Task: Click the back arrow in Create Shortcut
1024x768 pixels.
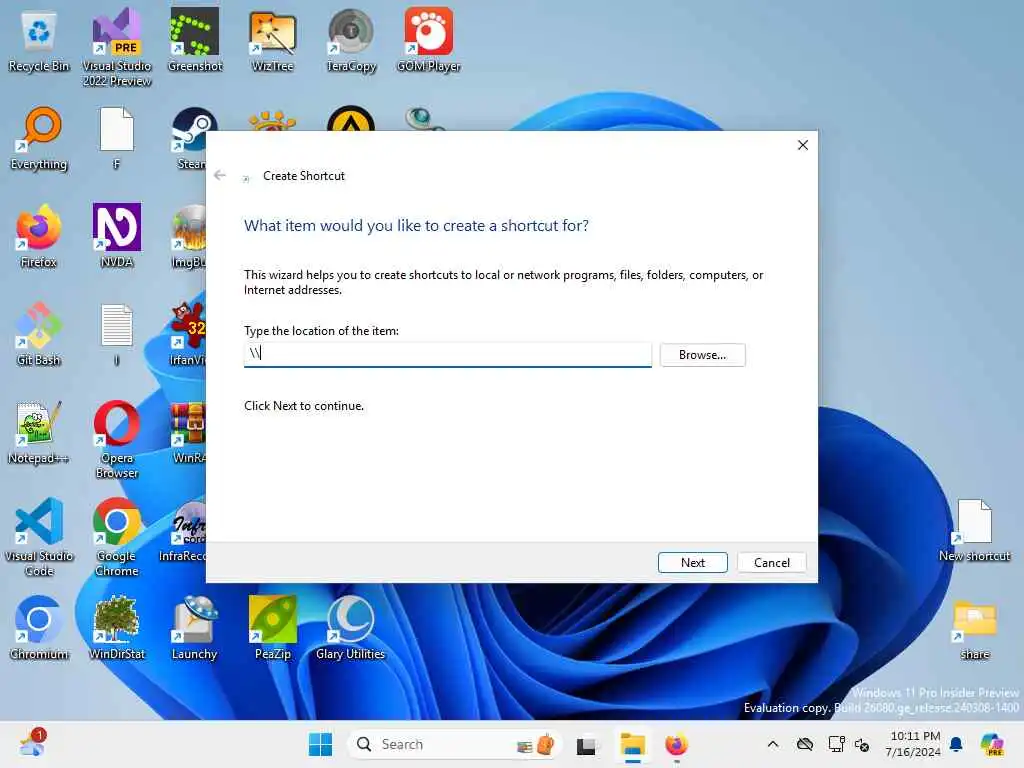Action: [x=220, y=175]
